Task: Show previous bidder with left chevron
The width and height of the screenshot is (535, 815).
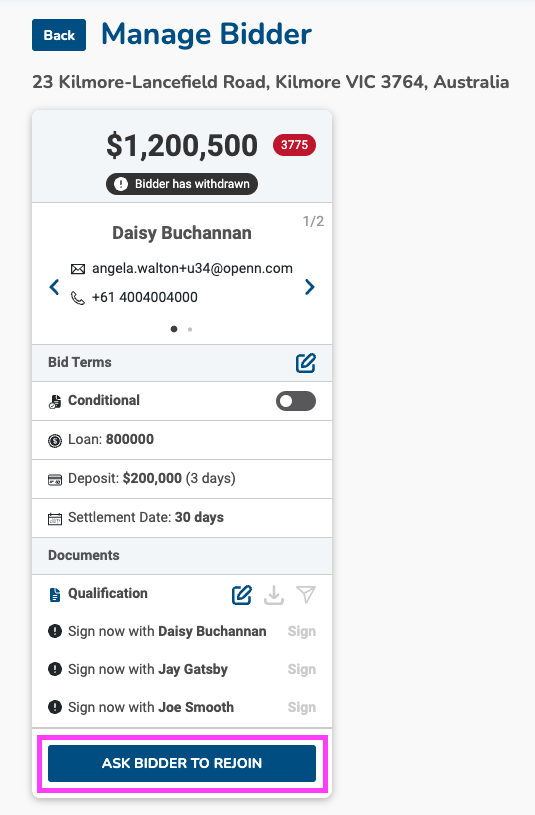Action: pos(54,287)
